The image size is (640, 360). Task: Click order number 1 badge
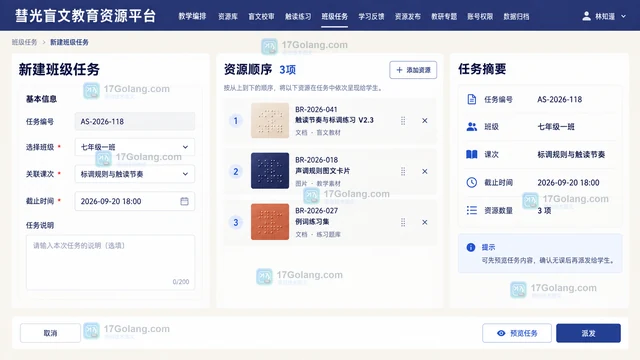(236, 120)
